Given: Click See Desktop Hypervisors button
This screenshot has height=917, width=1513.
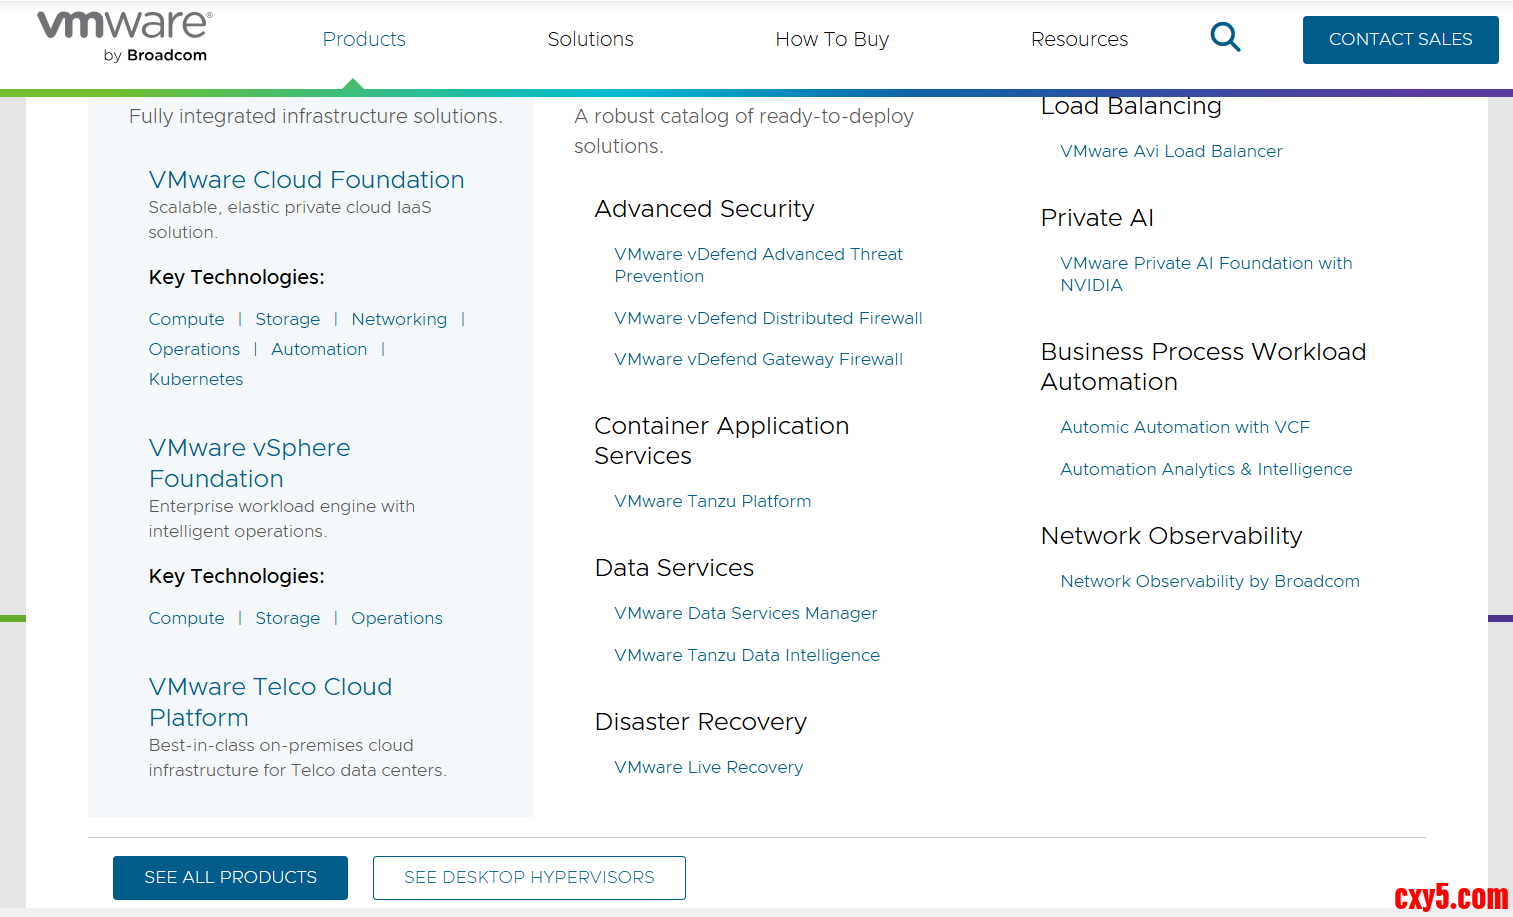Looking at the screenshot, I should (x=529, y=877).
